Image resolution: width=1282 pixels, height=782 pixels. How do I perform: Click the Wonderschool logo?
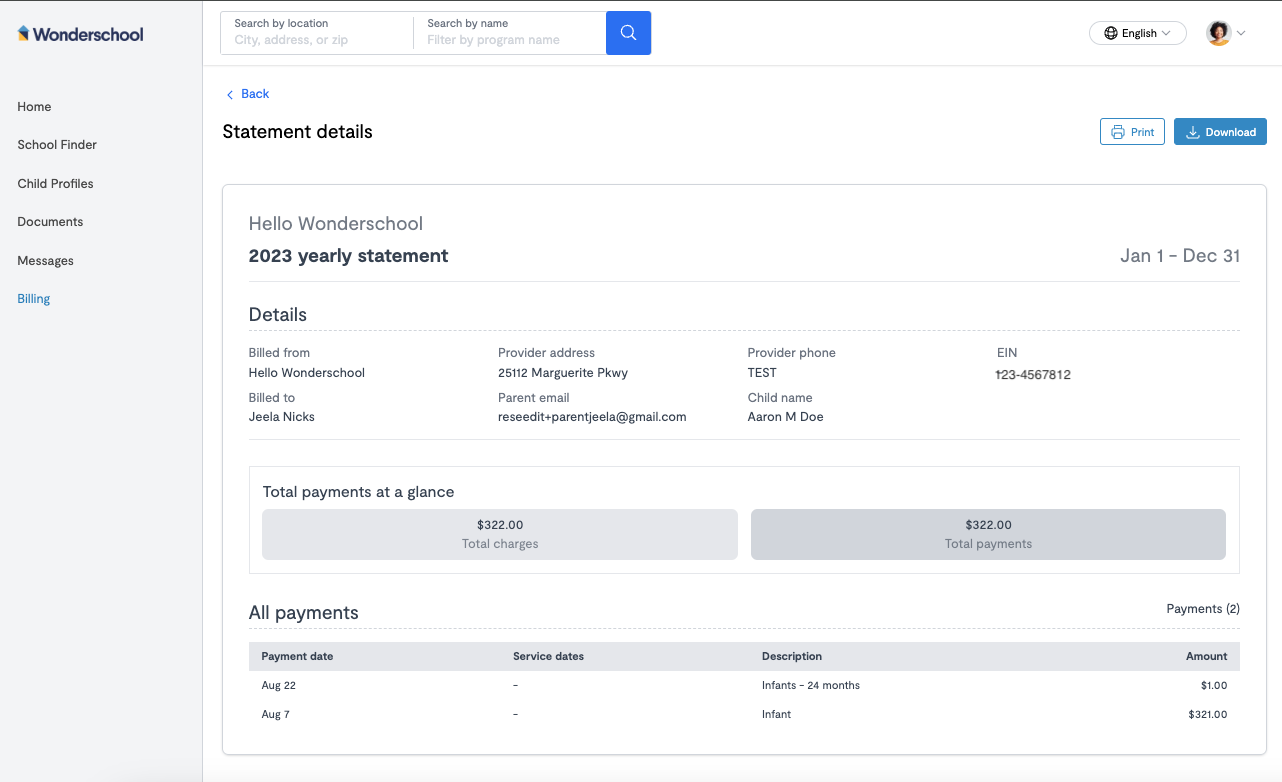click(x=81, y=34)
